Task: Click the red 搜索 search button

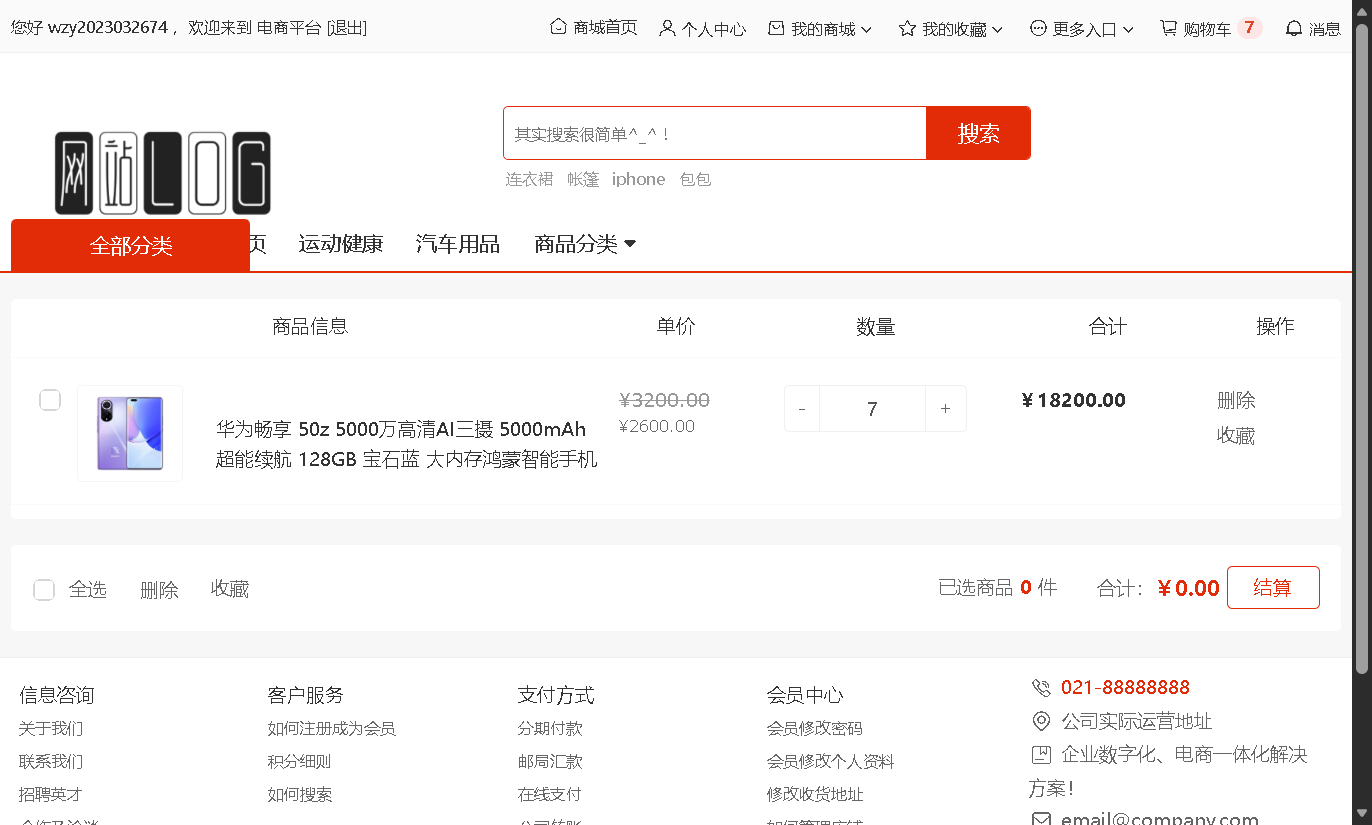Action: [x=978, y=133]
